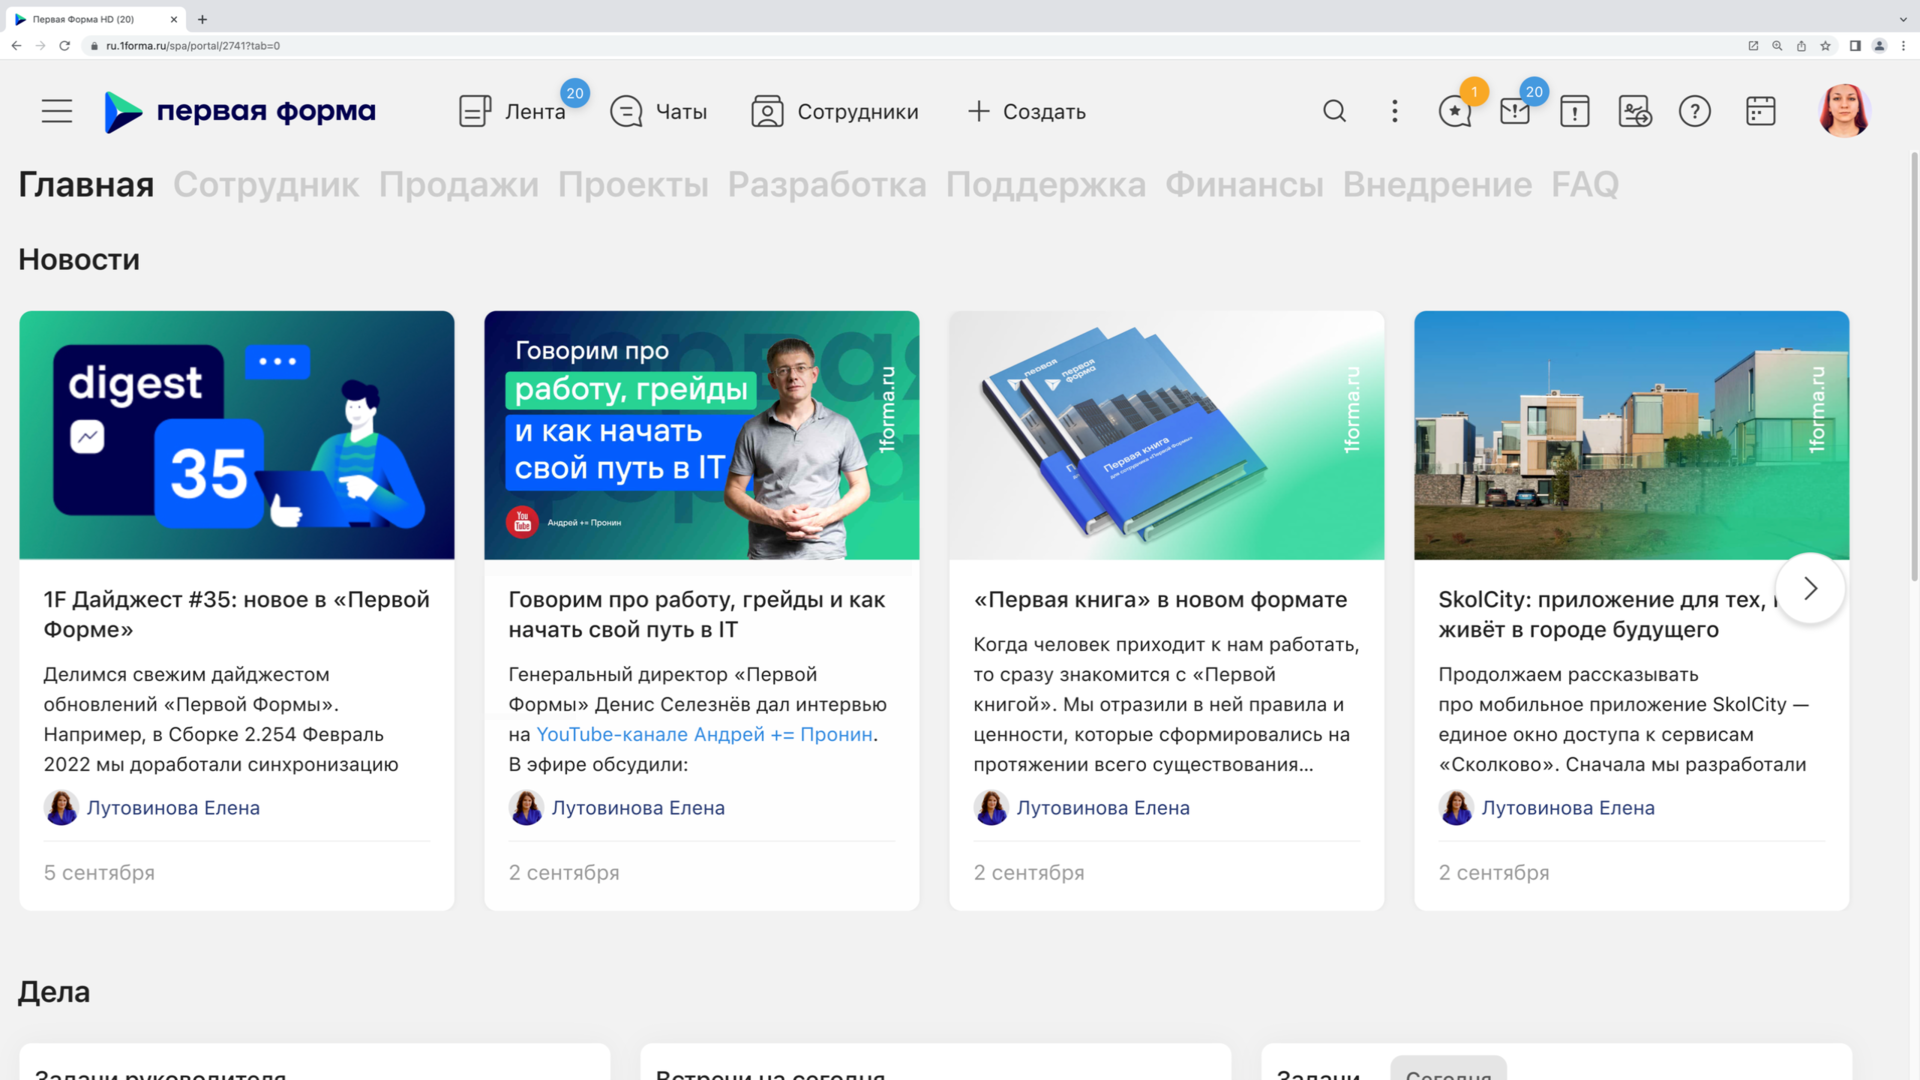Open the unread messages icon with badge 20
This screenshot has width=1920, height=1080.
pyautogui.click(x=1515, y=111)
